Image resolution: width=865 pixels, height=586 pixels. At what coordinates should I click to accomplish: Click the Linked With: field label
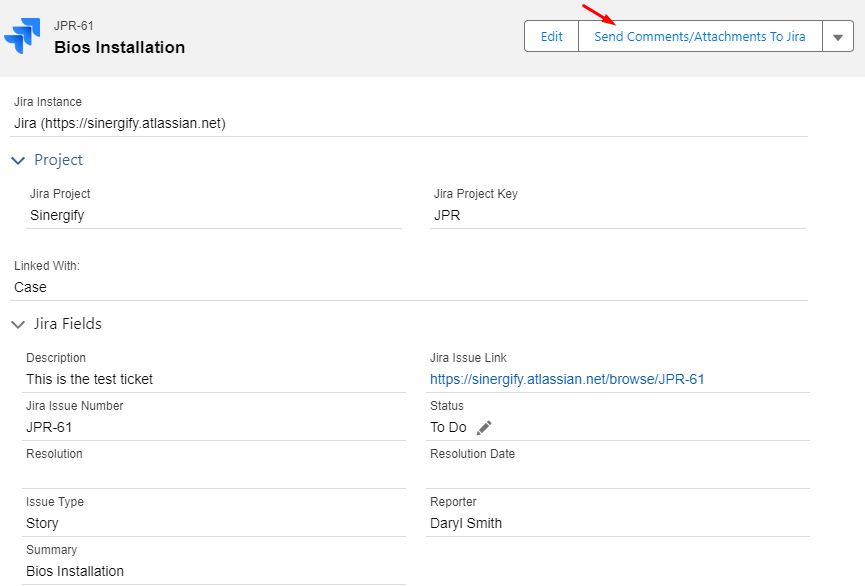point(47,266)
